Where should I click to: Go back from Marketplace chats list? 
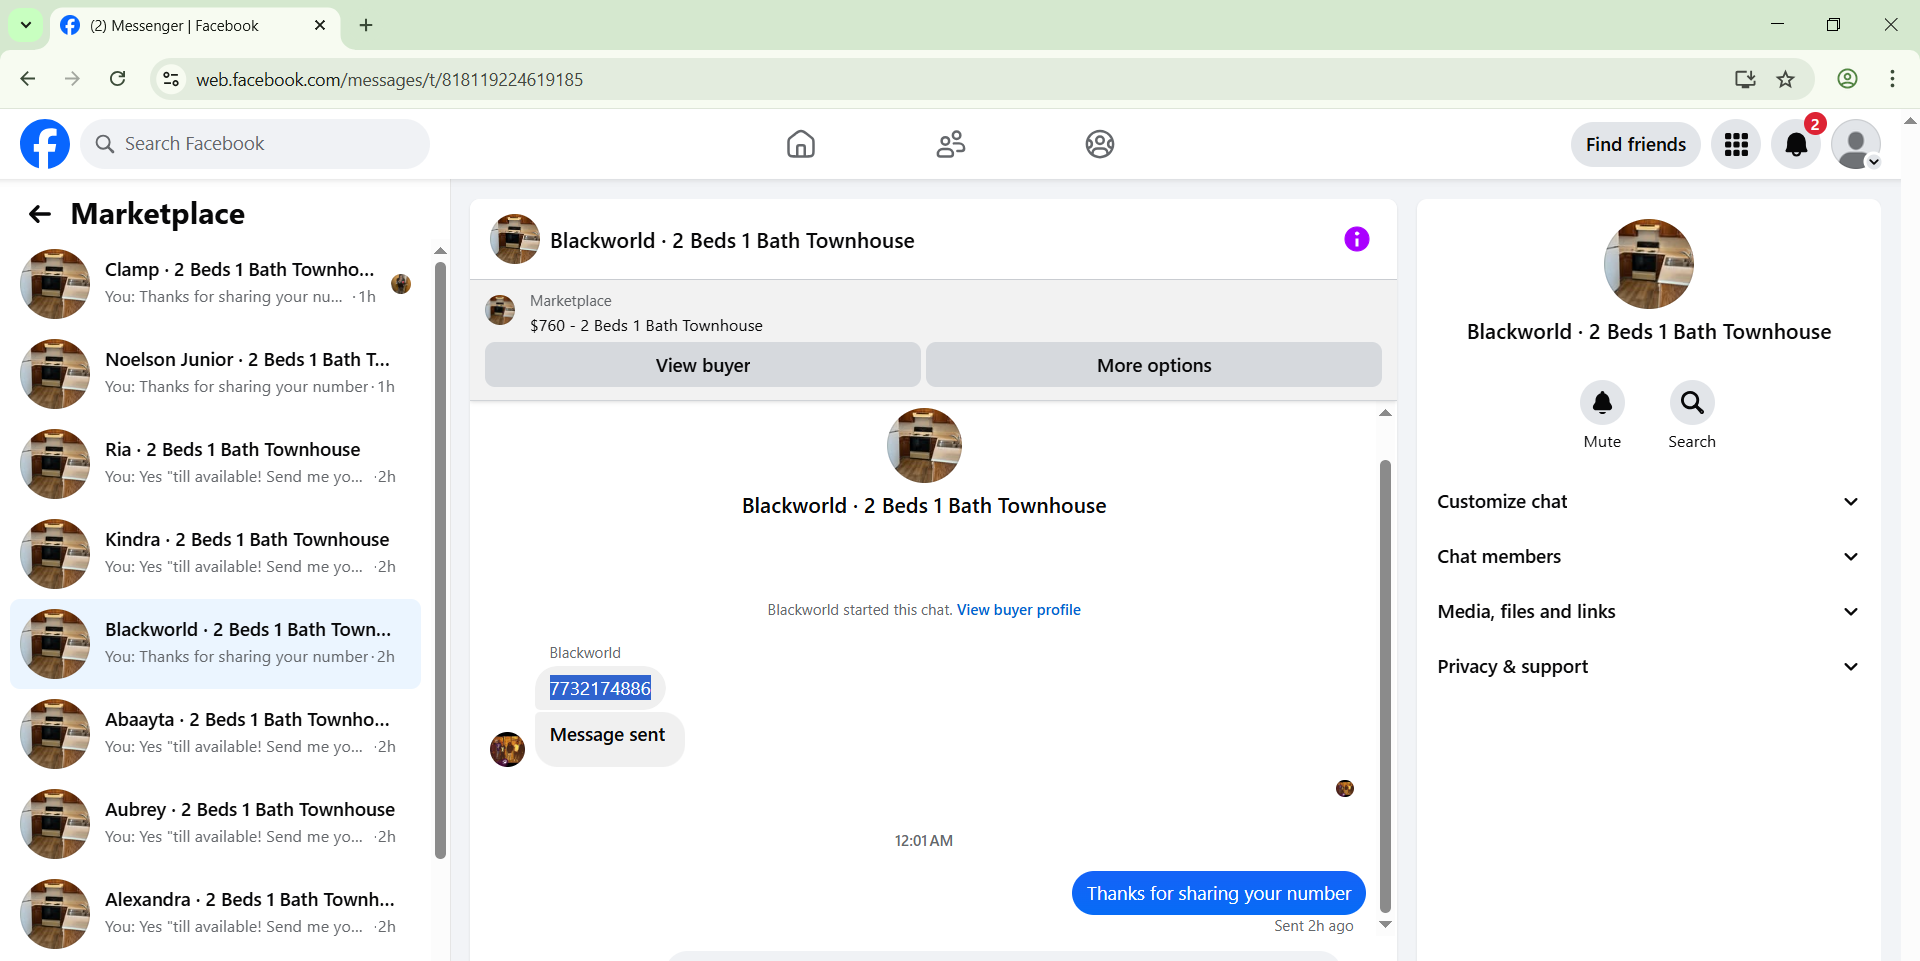click(40, 214)
